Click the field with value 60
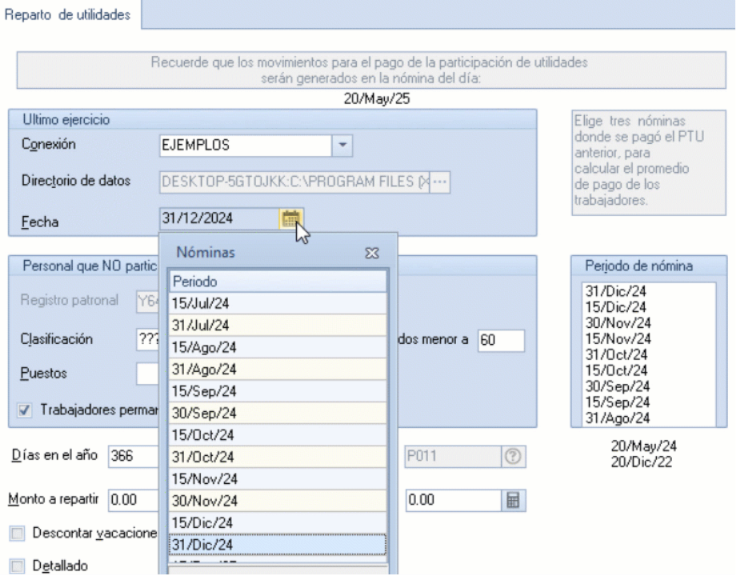This screenshot has width=736, height=575. pos(501,340)
